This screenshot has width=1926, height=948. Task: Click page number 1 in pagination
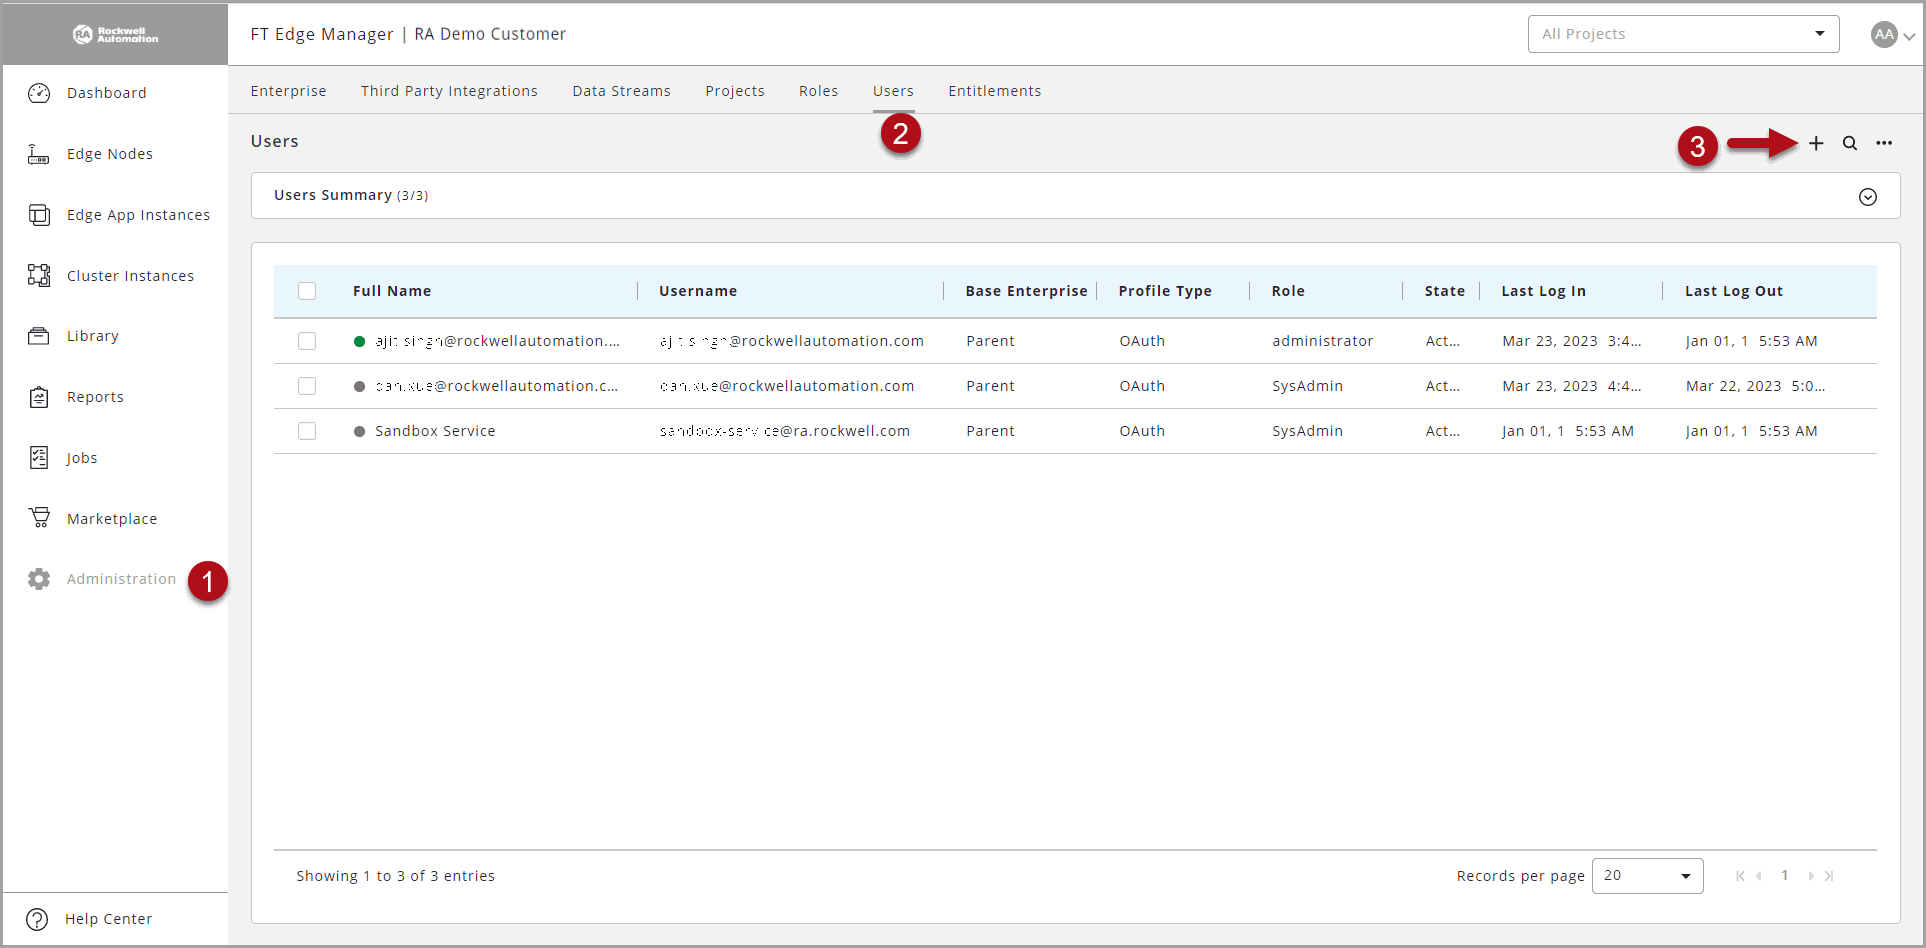[1785, 876]
